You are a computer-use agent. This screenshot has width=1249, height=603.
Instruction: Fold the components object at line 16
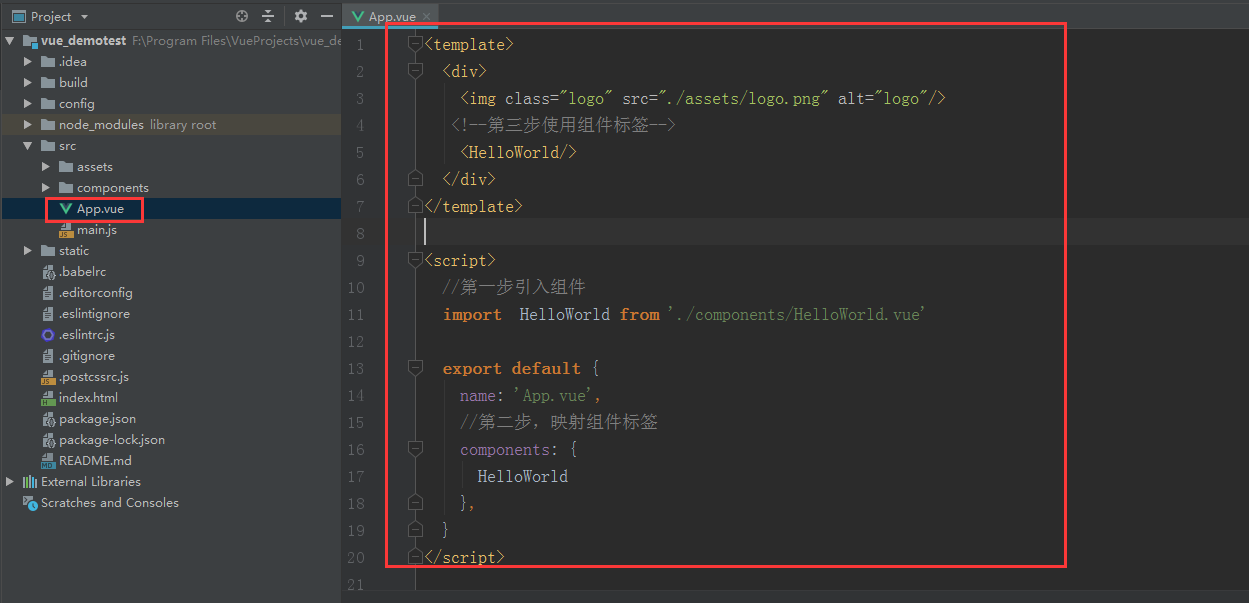point(416,449)
